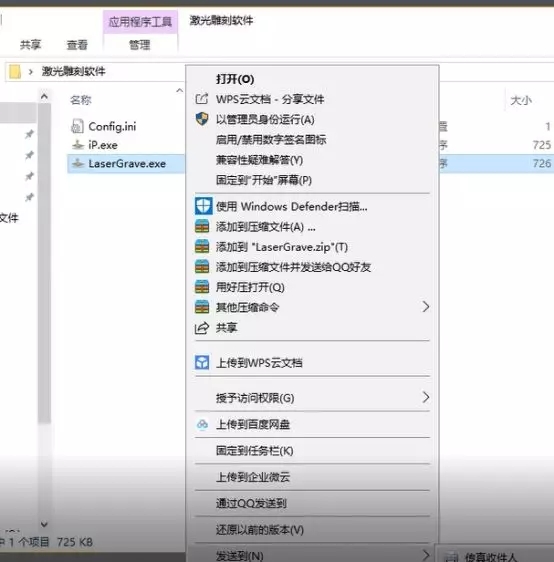Click the second pin icon in the navigation pane
This screenshot has height=562, width=554.
coord(29,155)
